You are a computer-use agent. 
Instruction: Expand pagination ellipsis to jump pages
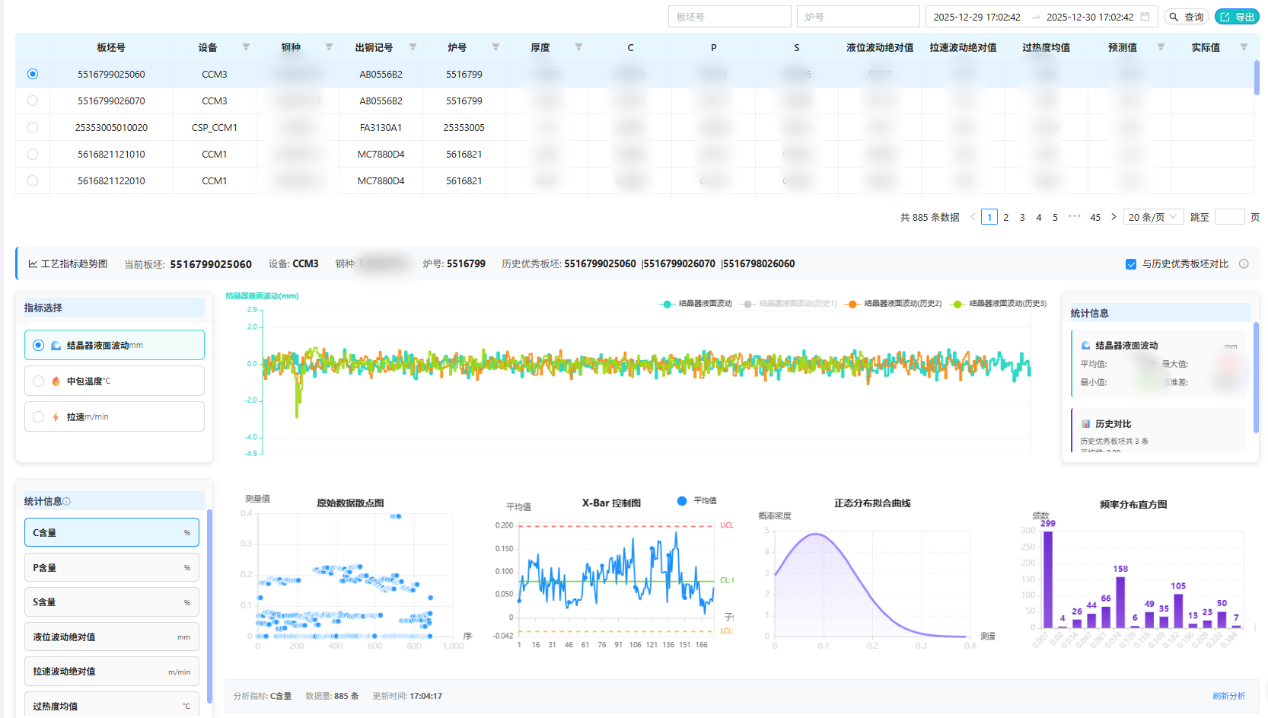click(x=1074, y=217)
